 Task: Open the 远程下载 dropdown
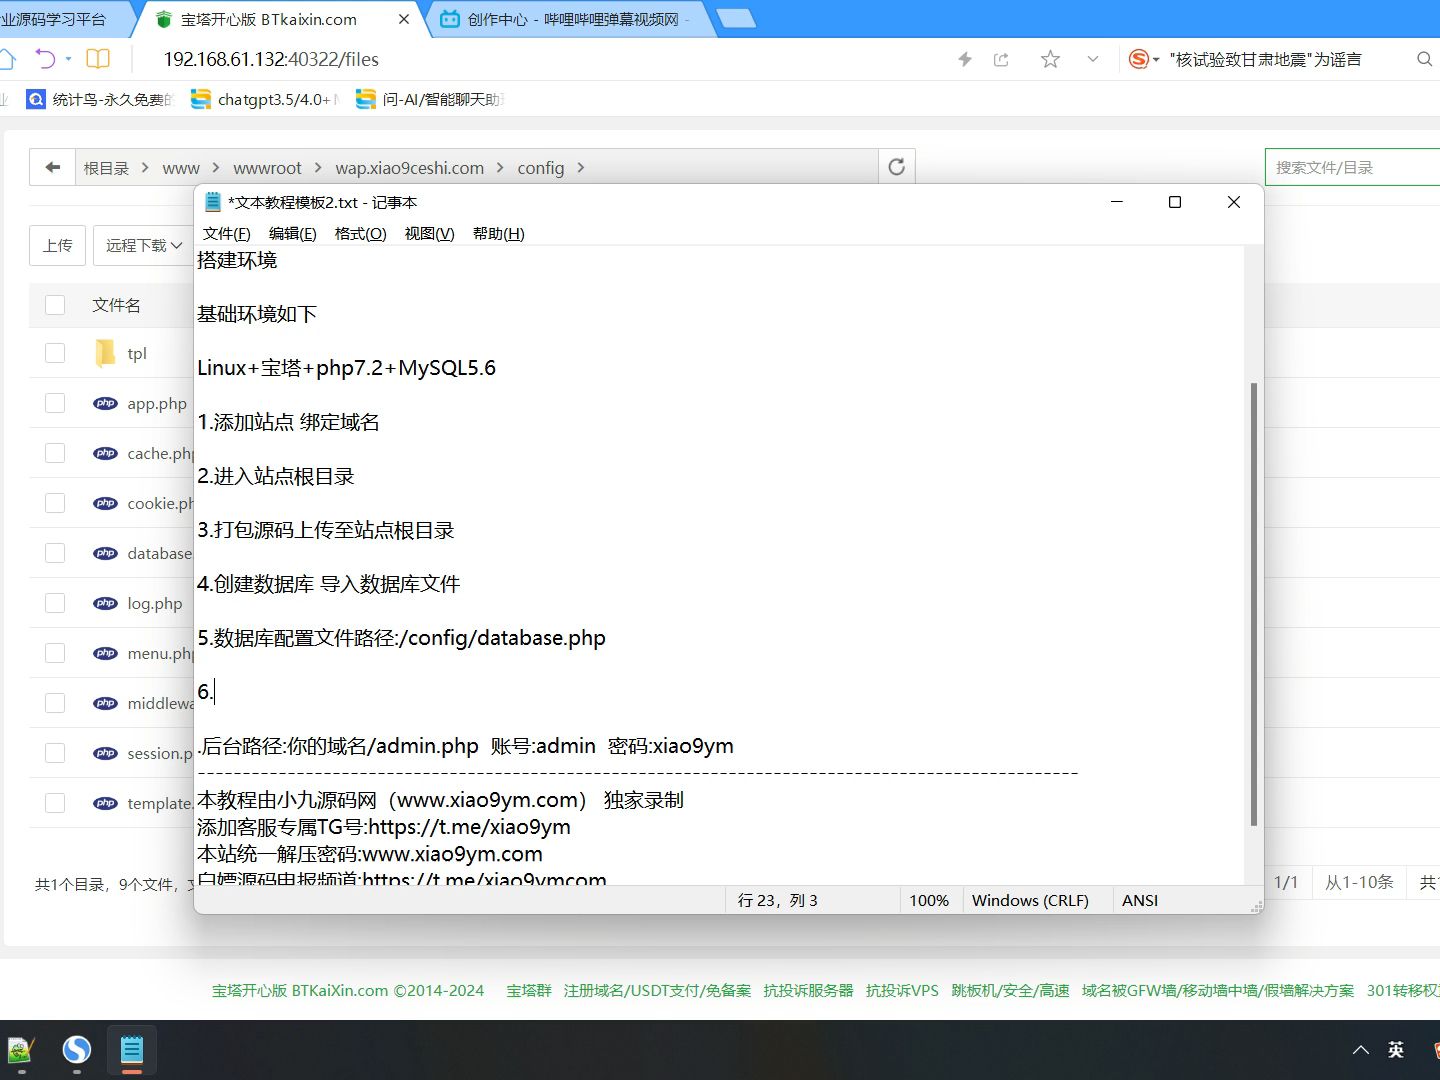(x=143, y=245)
